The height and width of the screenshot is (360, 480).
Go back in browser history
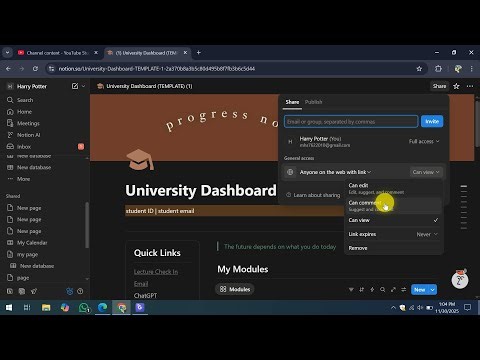click(8, 69)
